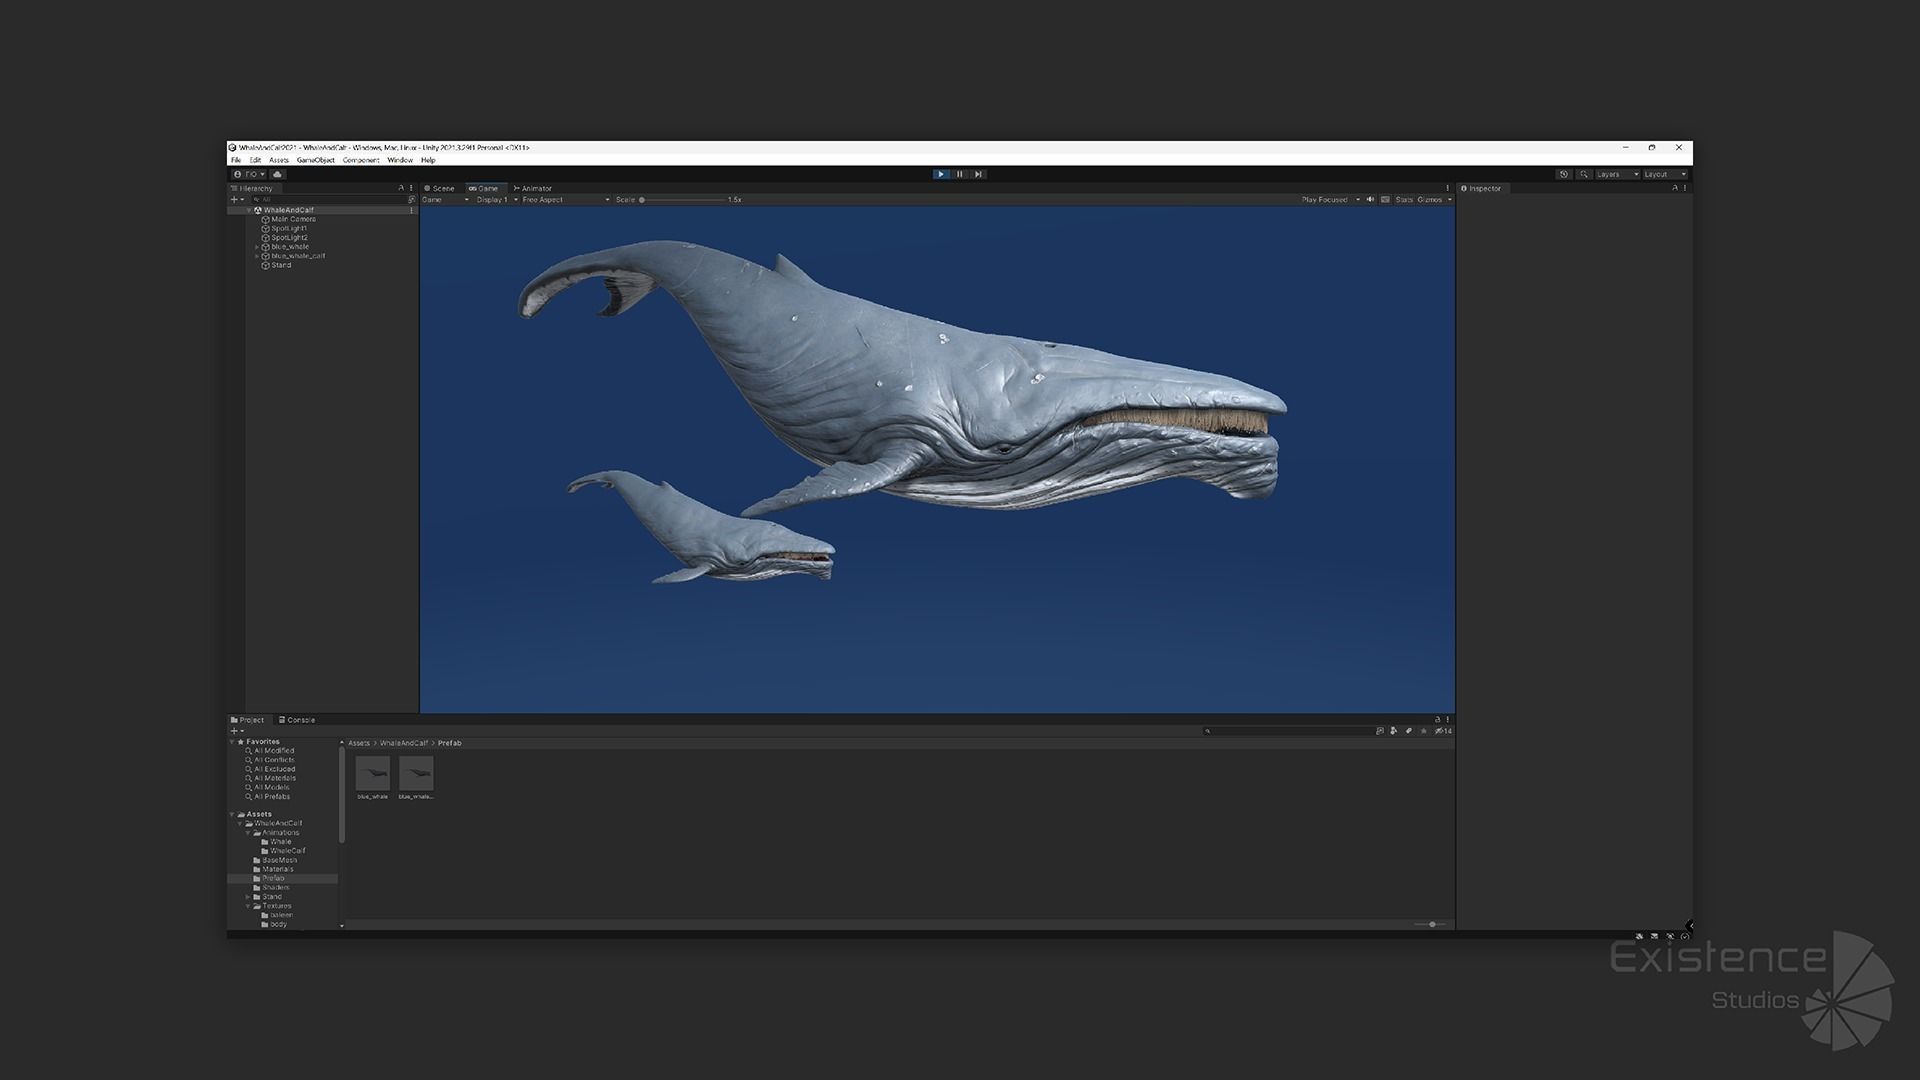The width and height of the screenshot is (1920, 1080).
Task: Switch to the Animator tab
Action: [x=533, y=188]
